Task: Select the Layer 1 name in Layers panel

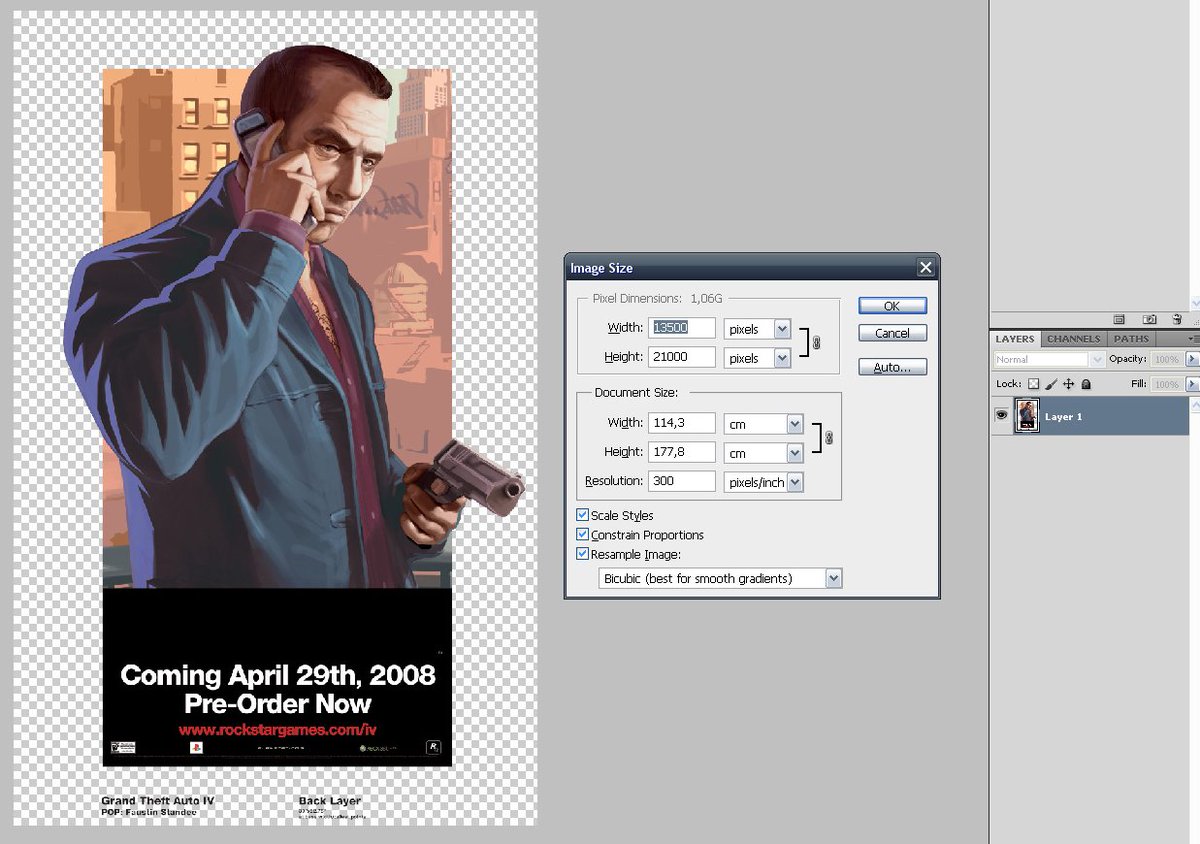Action: [x=1064, y=417]
